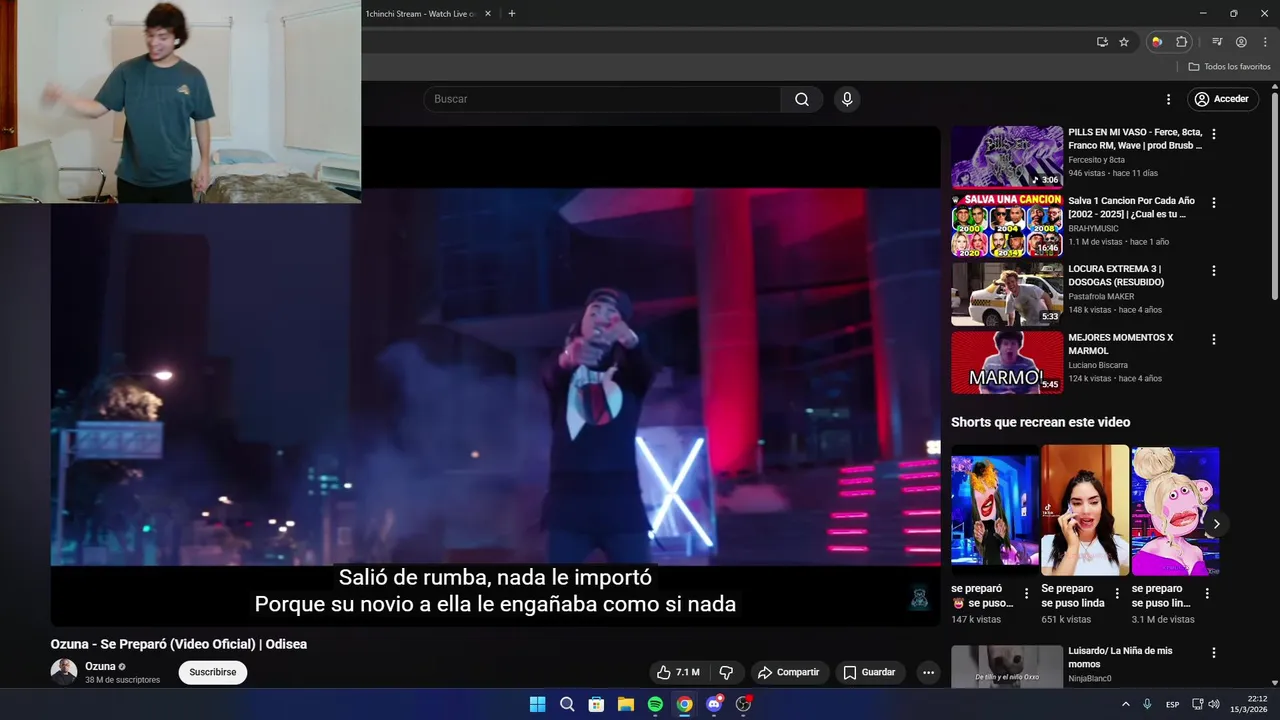Activate voice search microphone icon
The image size is (1280, 720).
coord(847,99)
